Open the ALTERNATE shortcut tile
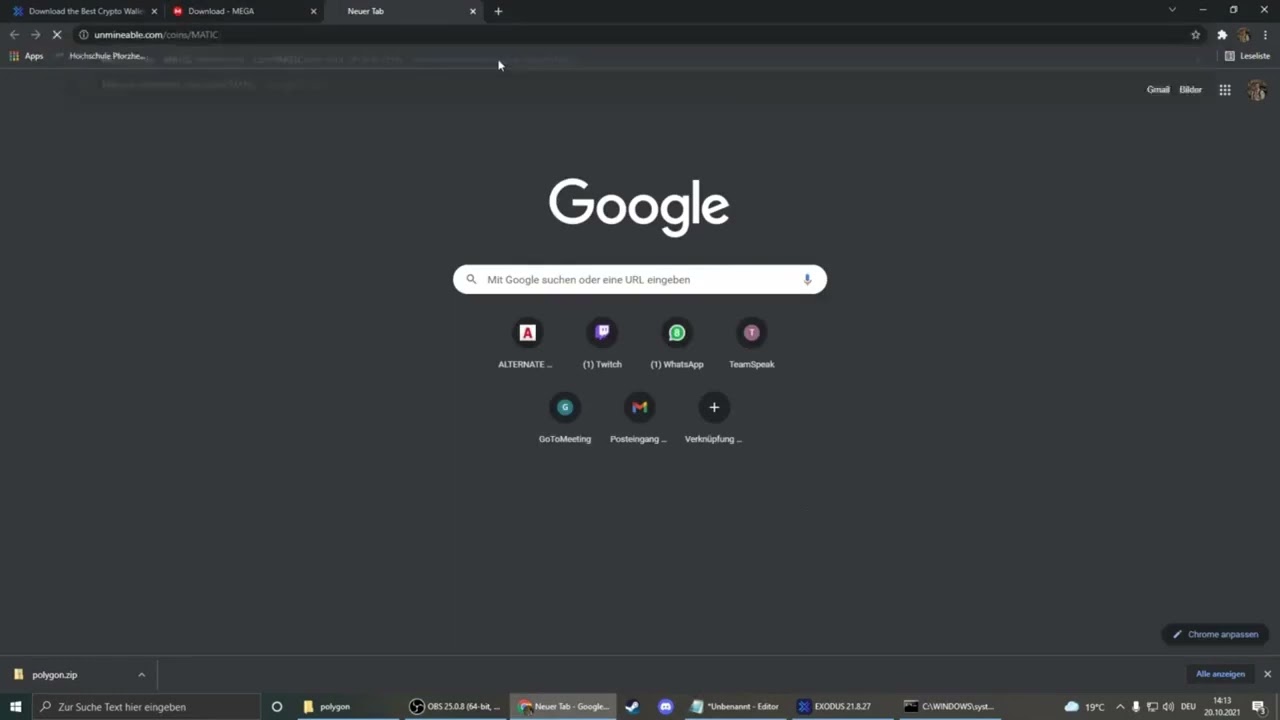The width and height of the screenshot is (1280, 720). [527, 345]
